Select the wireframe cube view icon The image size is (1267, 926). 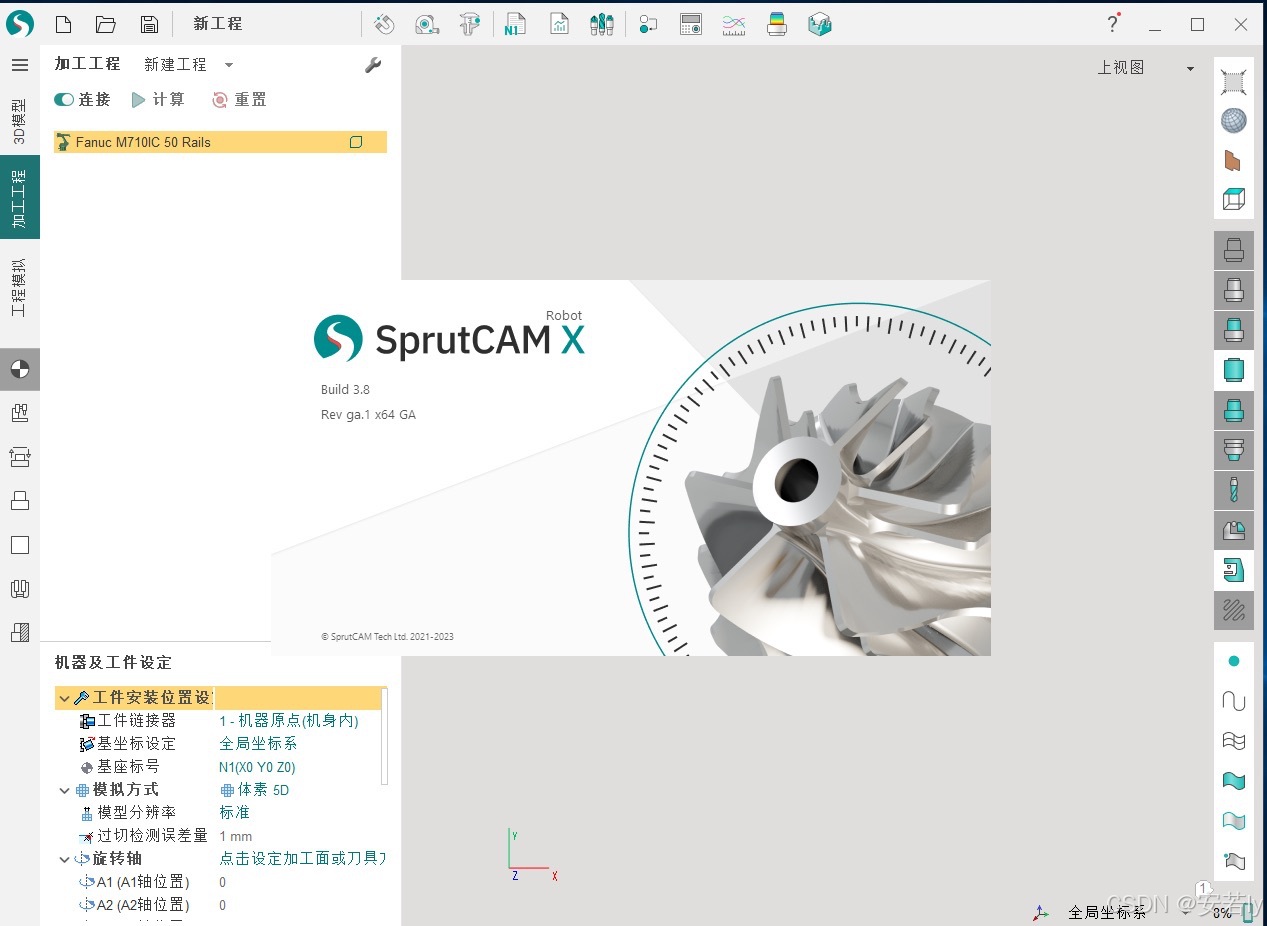tap(1234, 199)
